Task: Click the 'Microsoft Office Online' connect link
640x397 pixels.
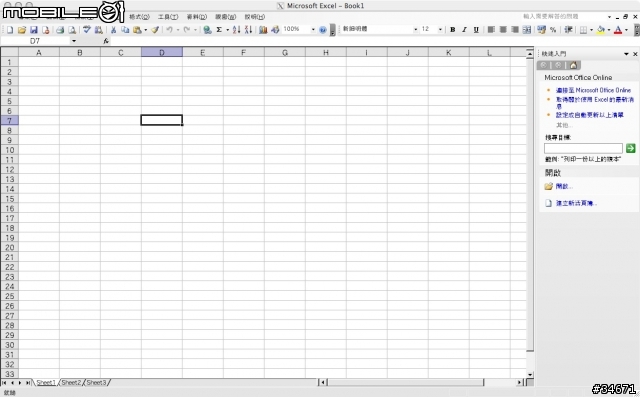Action: click(593, 90)
